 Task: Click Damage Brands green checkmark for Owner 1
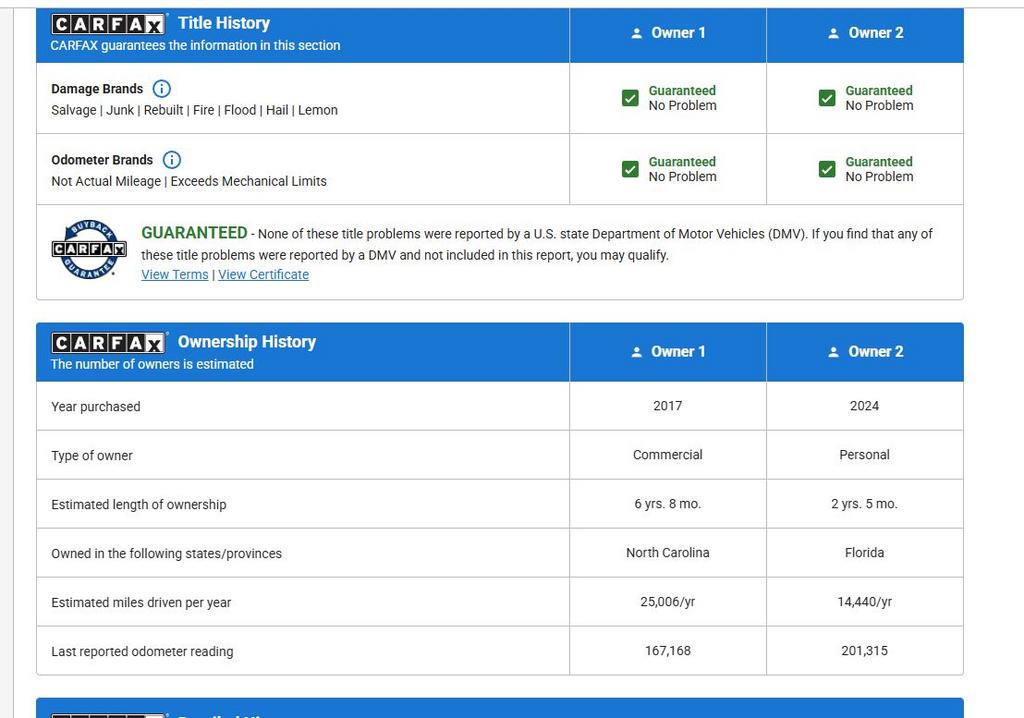[630, 98]
